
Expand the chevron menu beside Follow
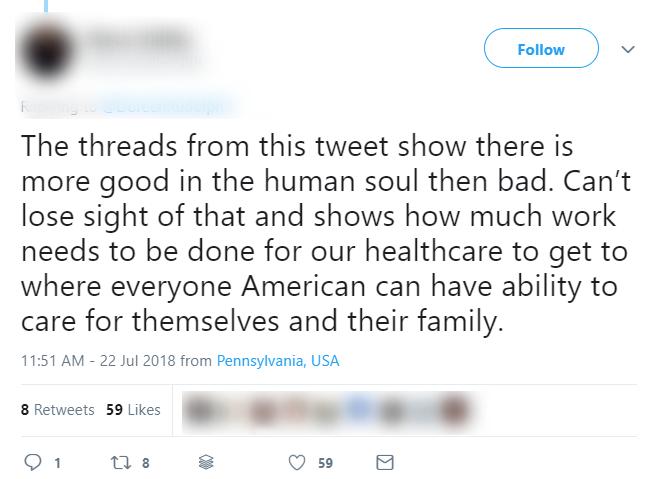coord(627,48)
